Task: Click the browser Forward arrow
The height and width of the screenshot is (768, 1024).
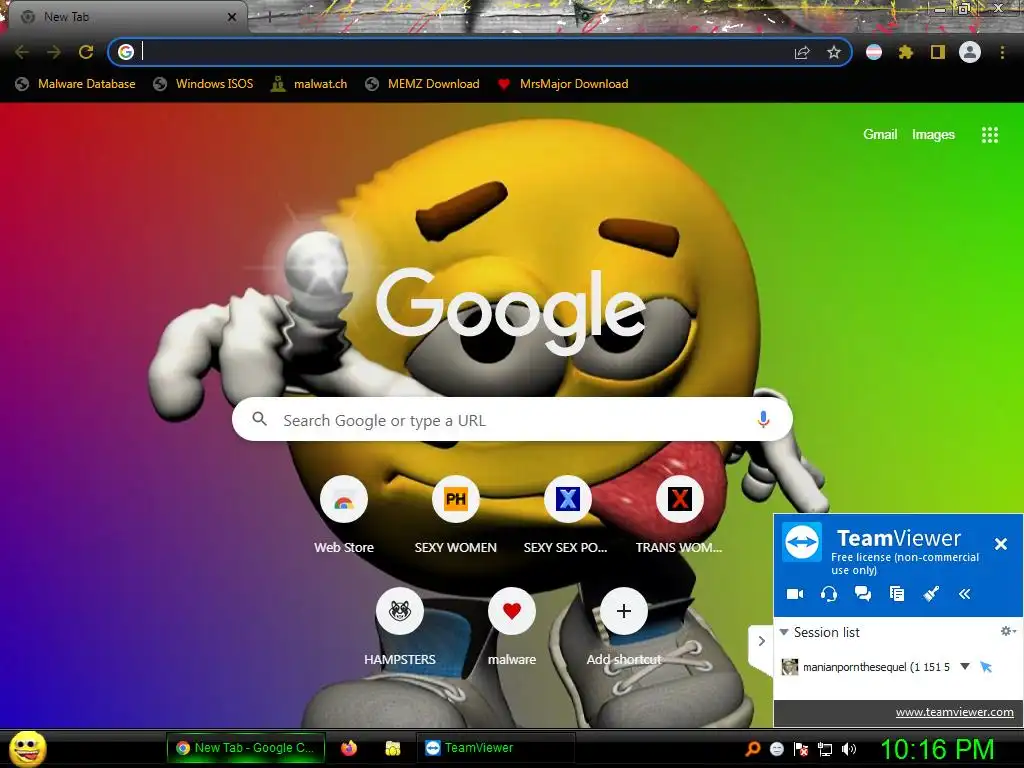Action: tap(54, 52)
